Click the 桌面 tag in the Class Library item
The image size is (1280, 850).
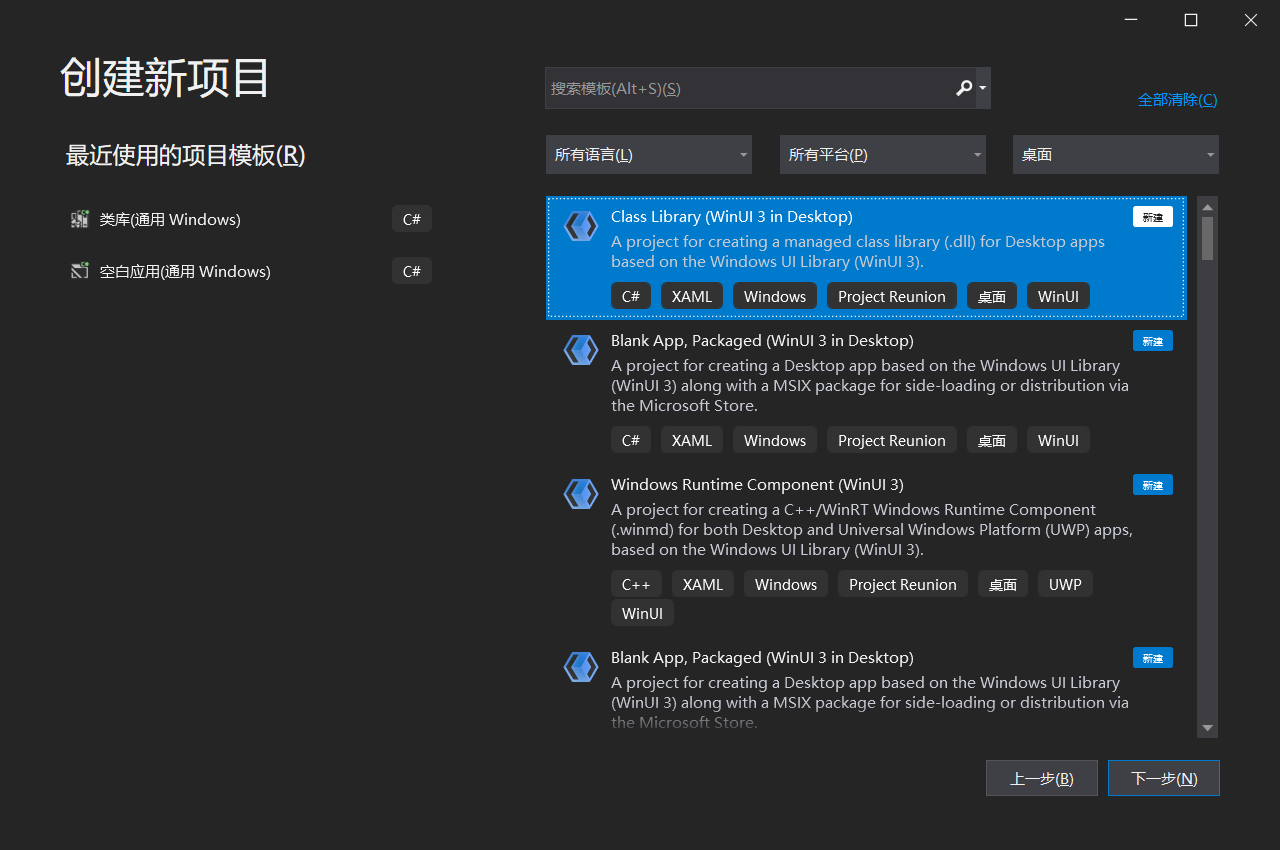pos(992,296)
